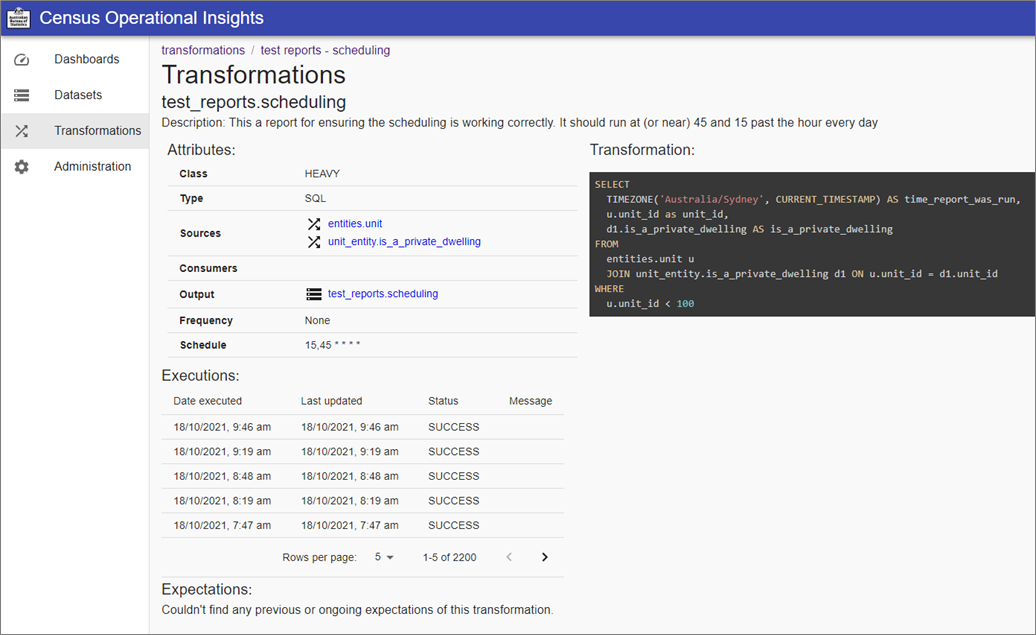Click dataset icon beside test_reports.scheduling output
This screenshot has height=635, width=1036.
pos(314,294)
